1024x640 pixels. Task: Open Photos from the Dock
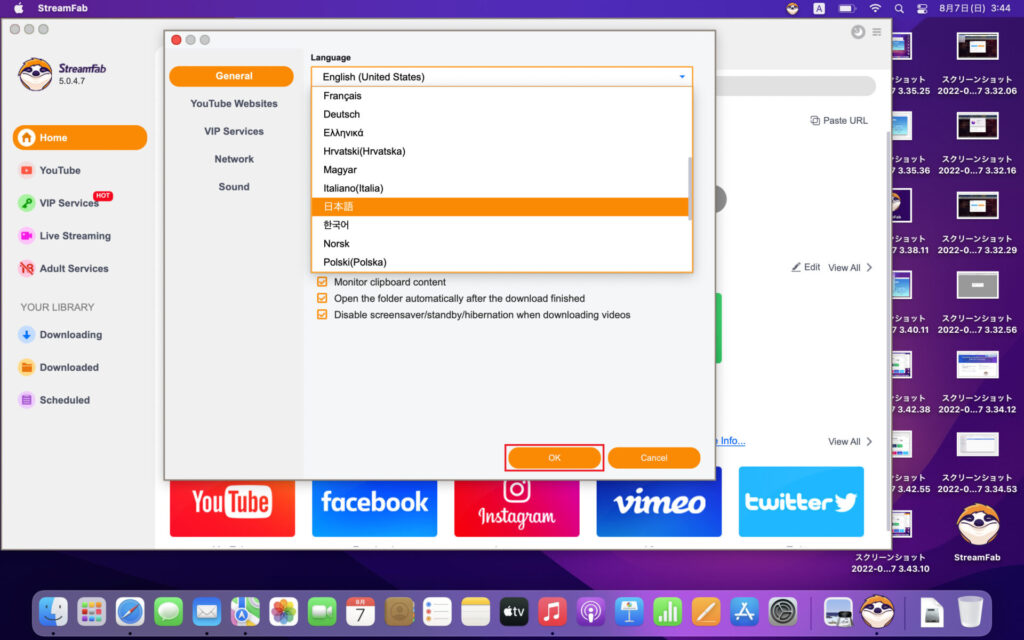pos(283,613)
